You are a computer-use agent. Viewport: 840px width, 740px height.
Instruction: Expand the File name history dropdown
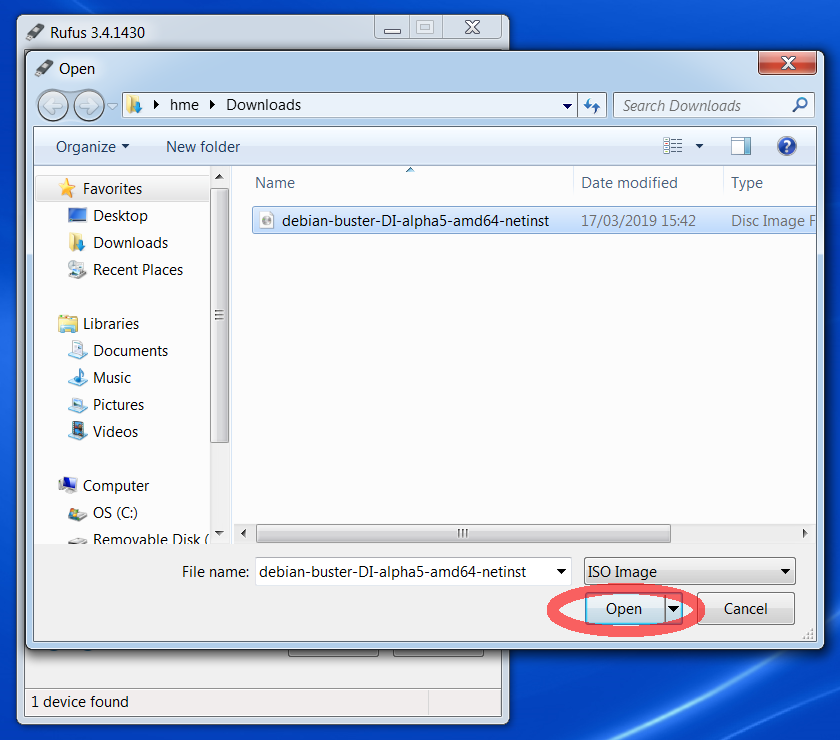[x=561, y=572]
